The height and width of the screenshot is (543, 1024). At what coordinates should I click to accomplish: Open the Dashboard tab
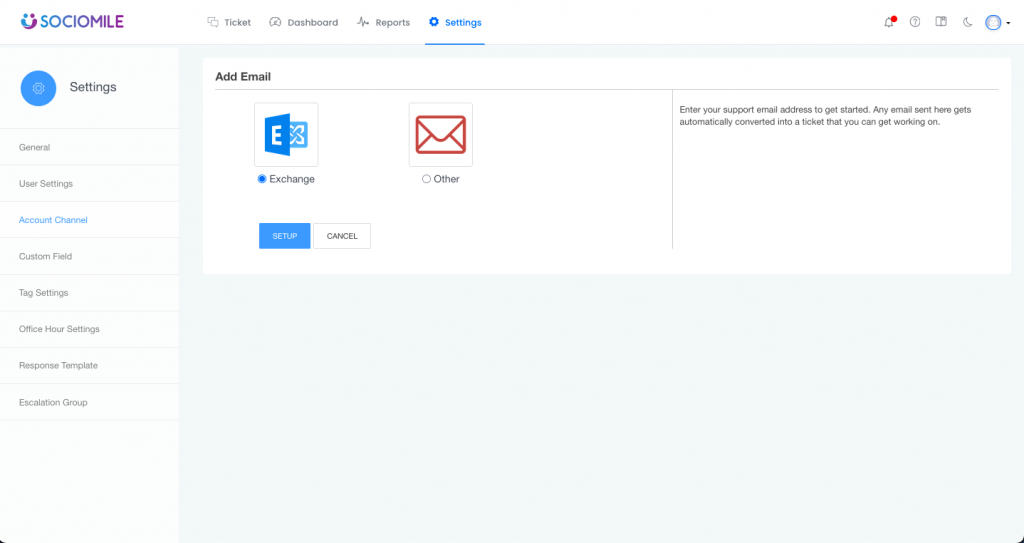tap(304, 22)
